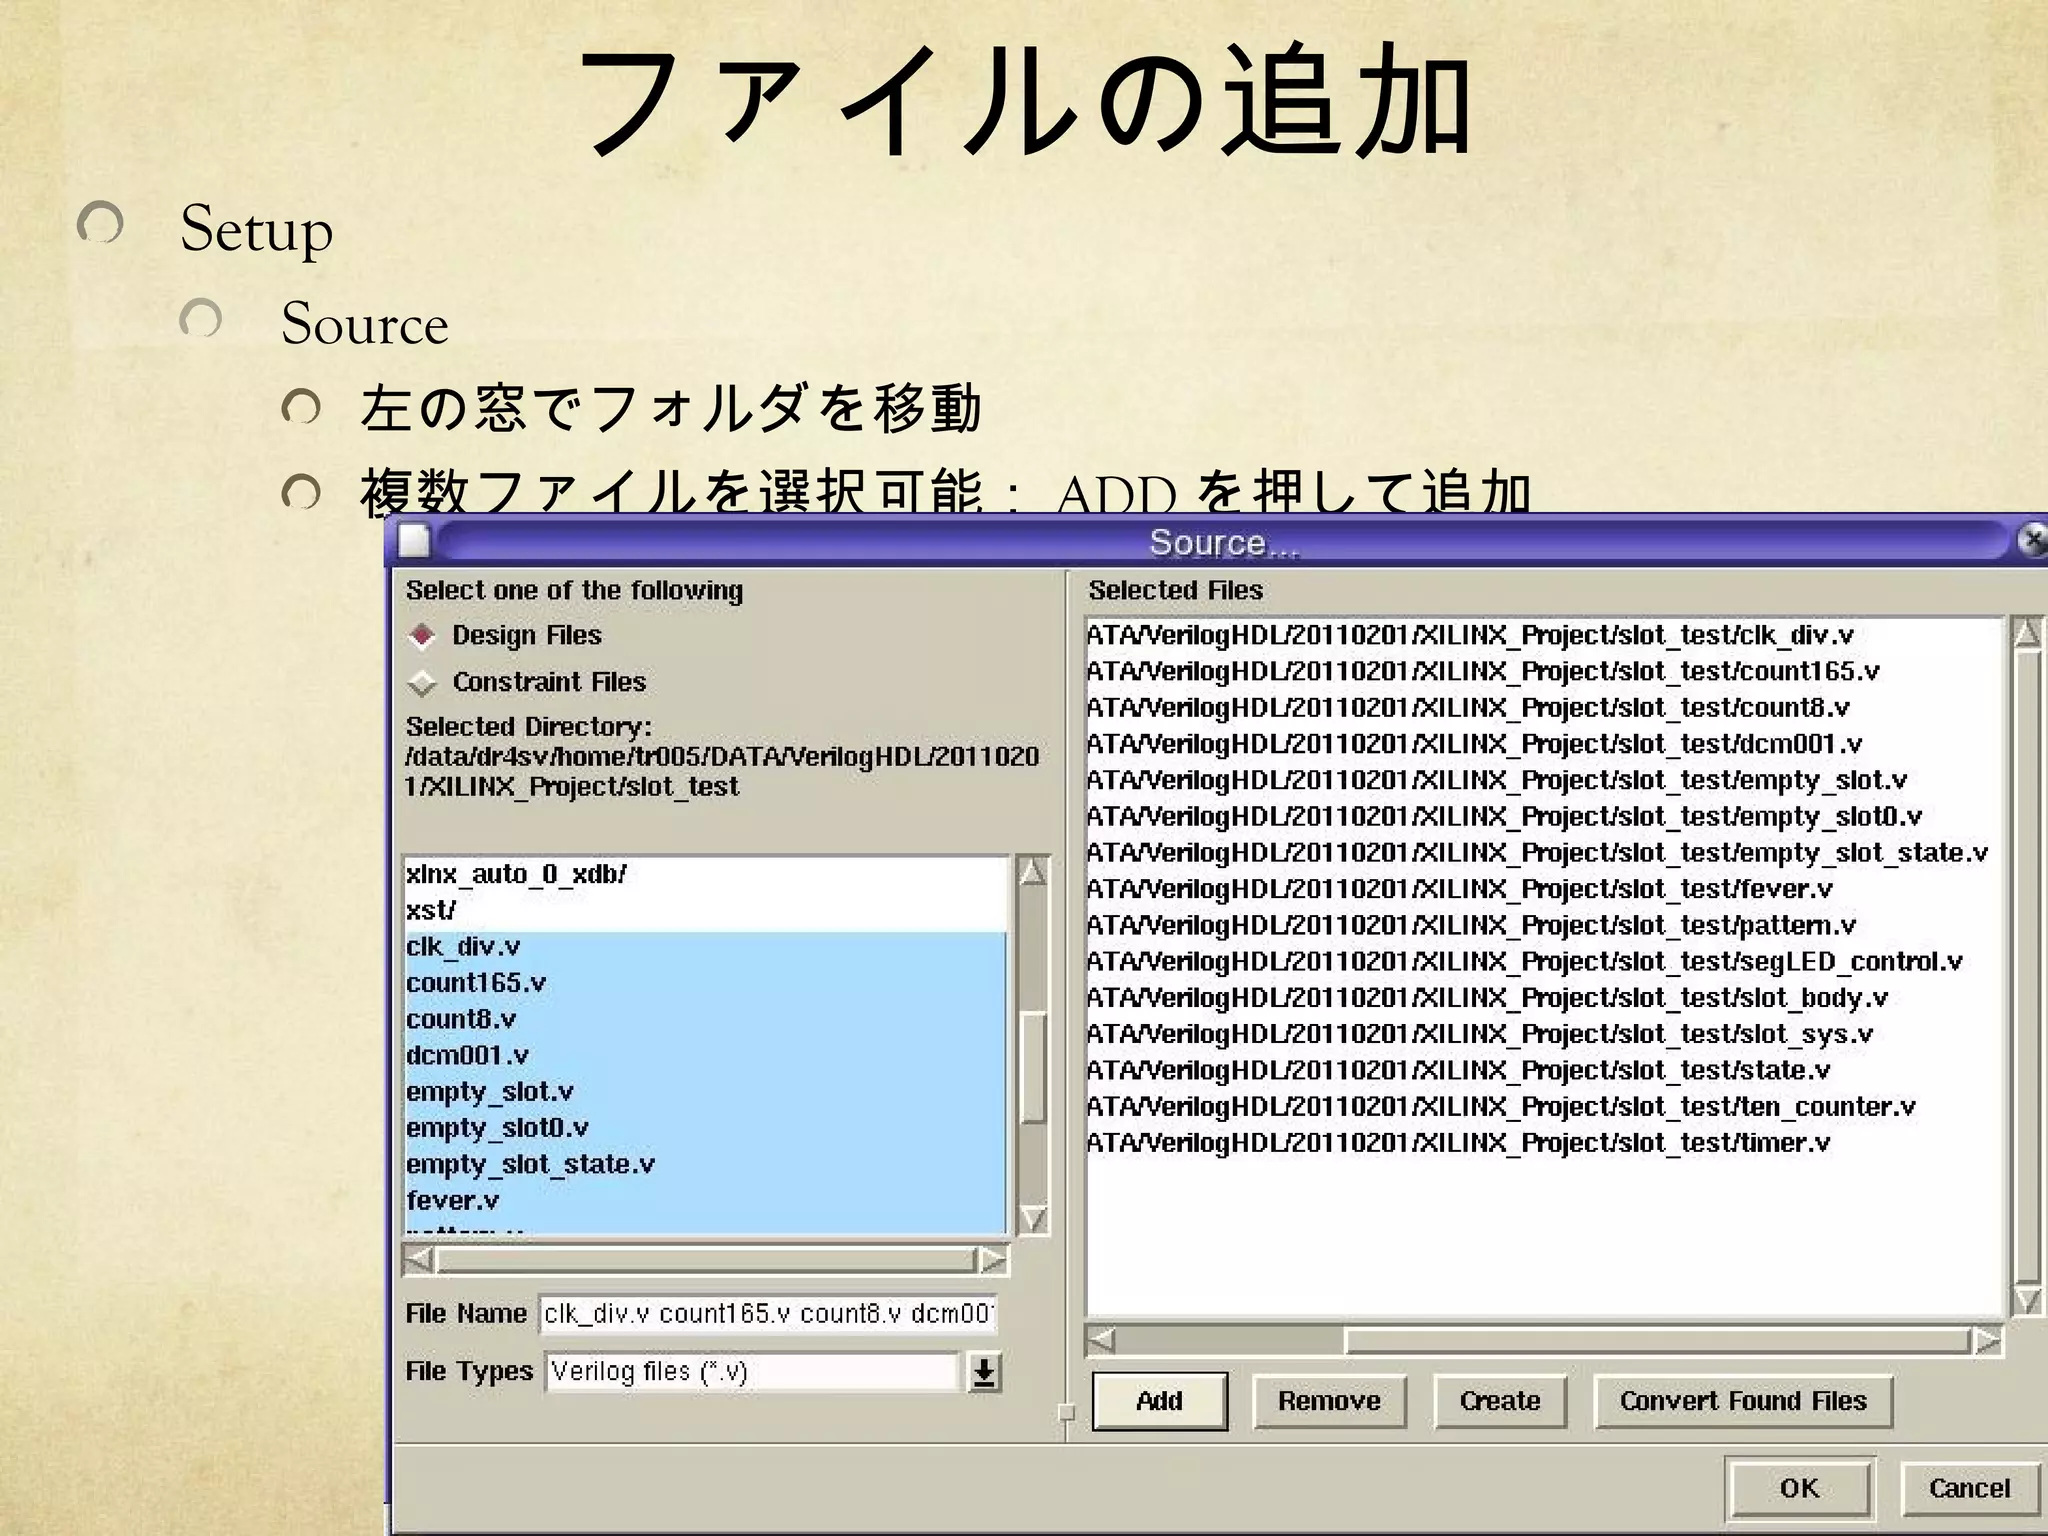Select slot_test/ten_counter.v in Selected Files
Screen dimensions: 2048x1536
tap(1546, 1106)
